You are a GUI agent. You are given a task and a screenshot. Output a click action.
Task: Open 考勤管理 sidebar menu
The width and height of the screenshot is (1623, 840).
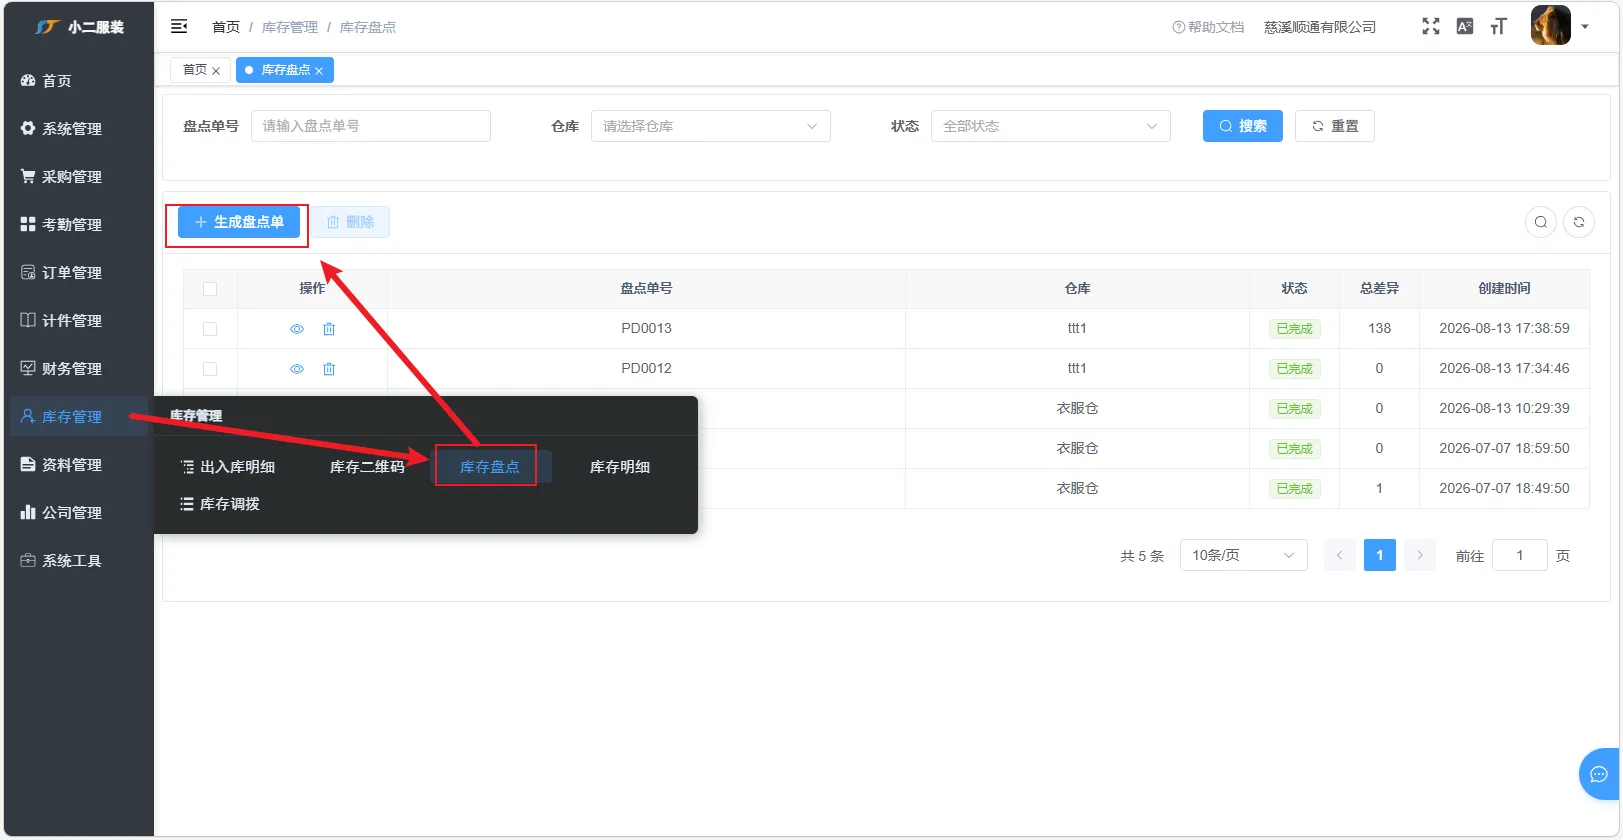pyautogui.click(x=79, y=225)
